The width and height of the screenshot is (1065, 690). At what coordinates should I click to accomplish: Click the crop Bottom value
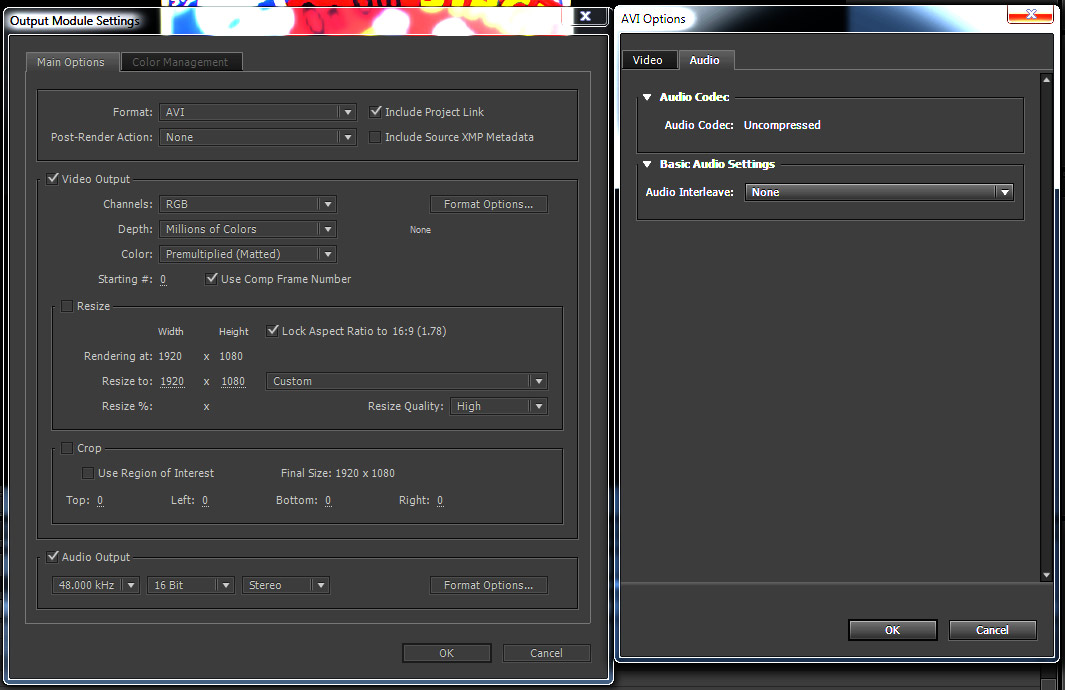[328, 501]
